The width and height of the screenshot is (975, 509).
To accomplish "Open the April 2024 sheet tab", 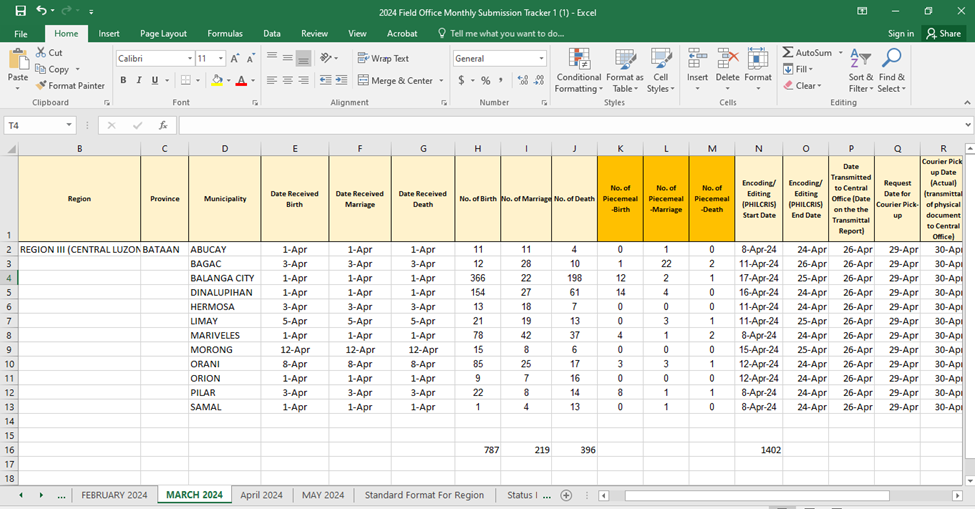I will pos(263,495).
